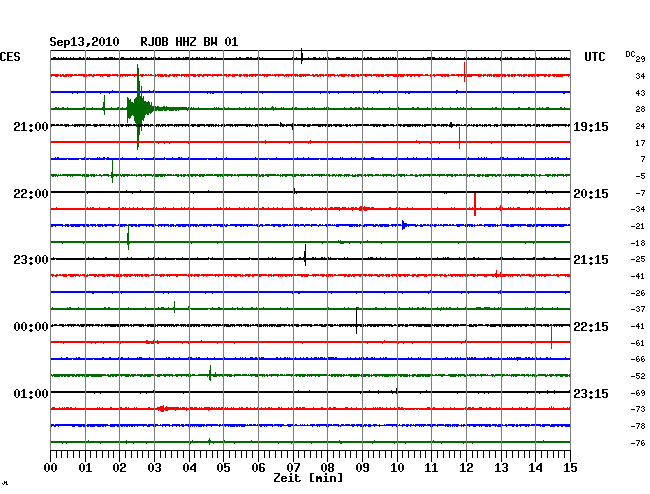Select the "01:00" local time label
Image resolution: width=650 pixels, height=494 pixels.
[x=31, y=393]
